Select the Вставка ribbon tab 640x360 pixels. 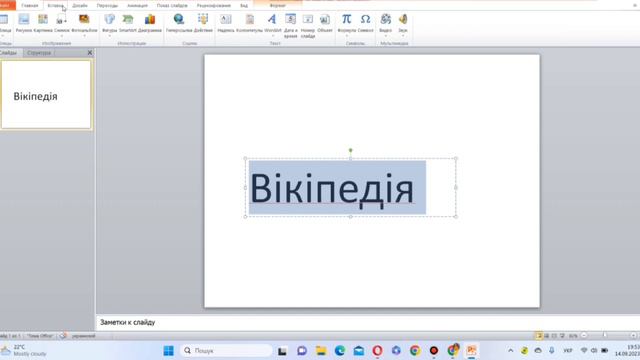click(x=56, y=6)
